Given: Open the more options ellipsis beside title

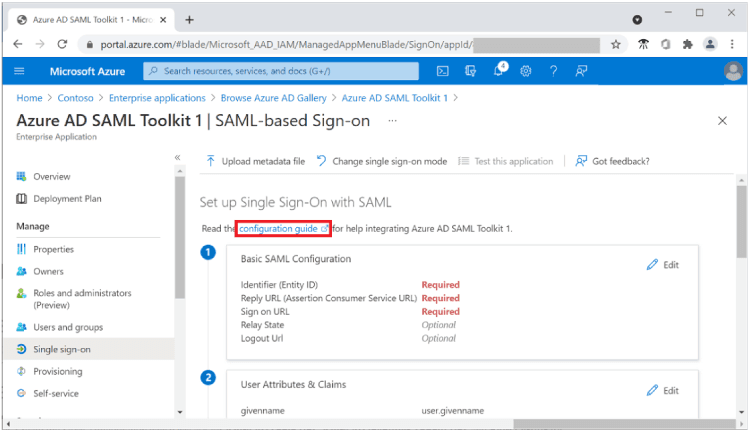Looking at the screenshot, I should (392, 120).
